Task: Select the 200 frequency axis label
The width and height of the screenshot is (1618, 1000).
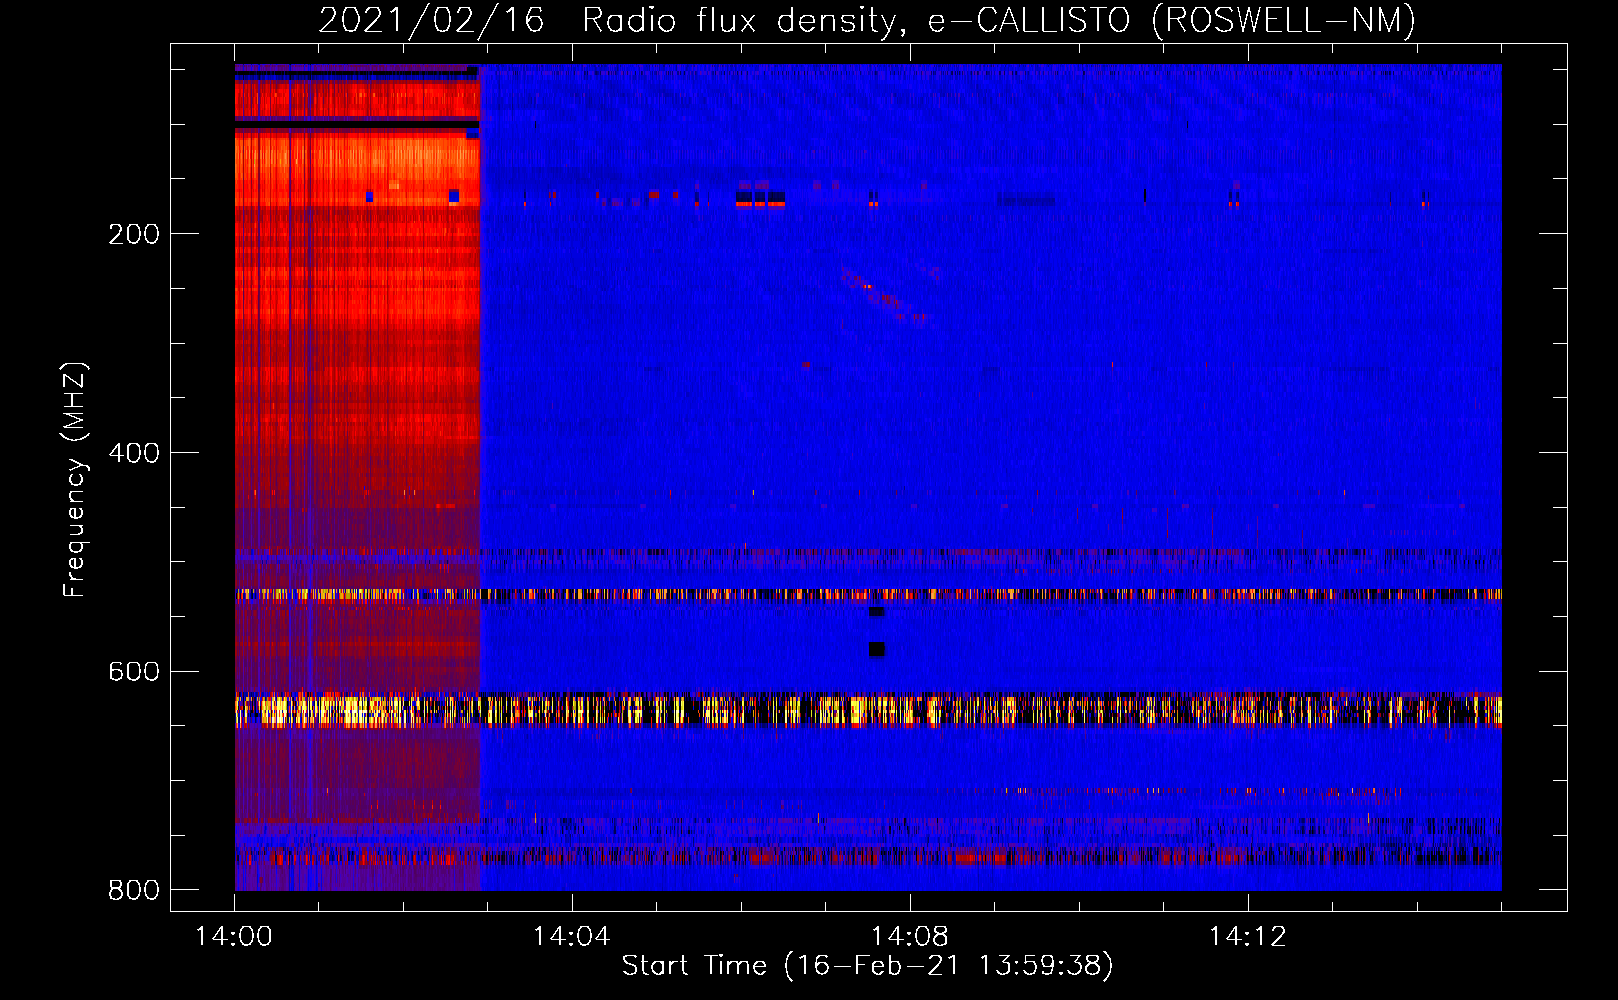Action: (134, 234)
